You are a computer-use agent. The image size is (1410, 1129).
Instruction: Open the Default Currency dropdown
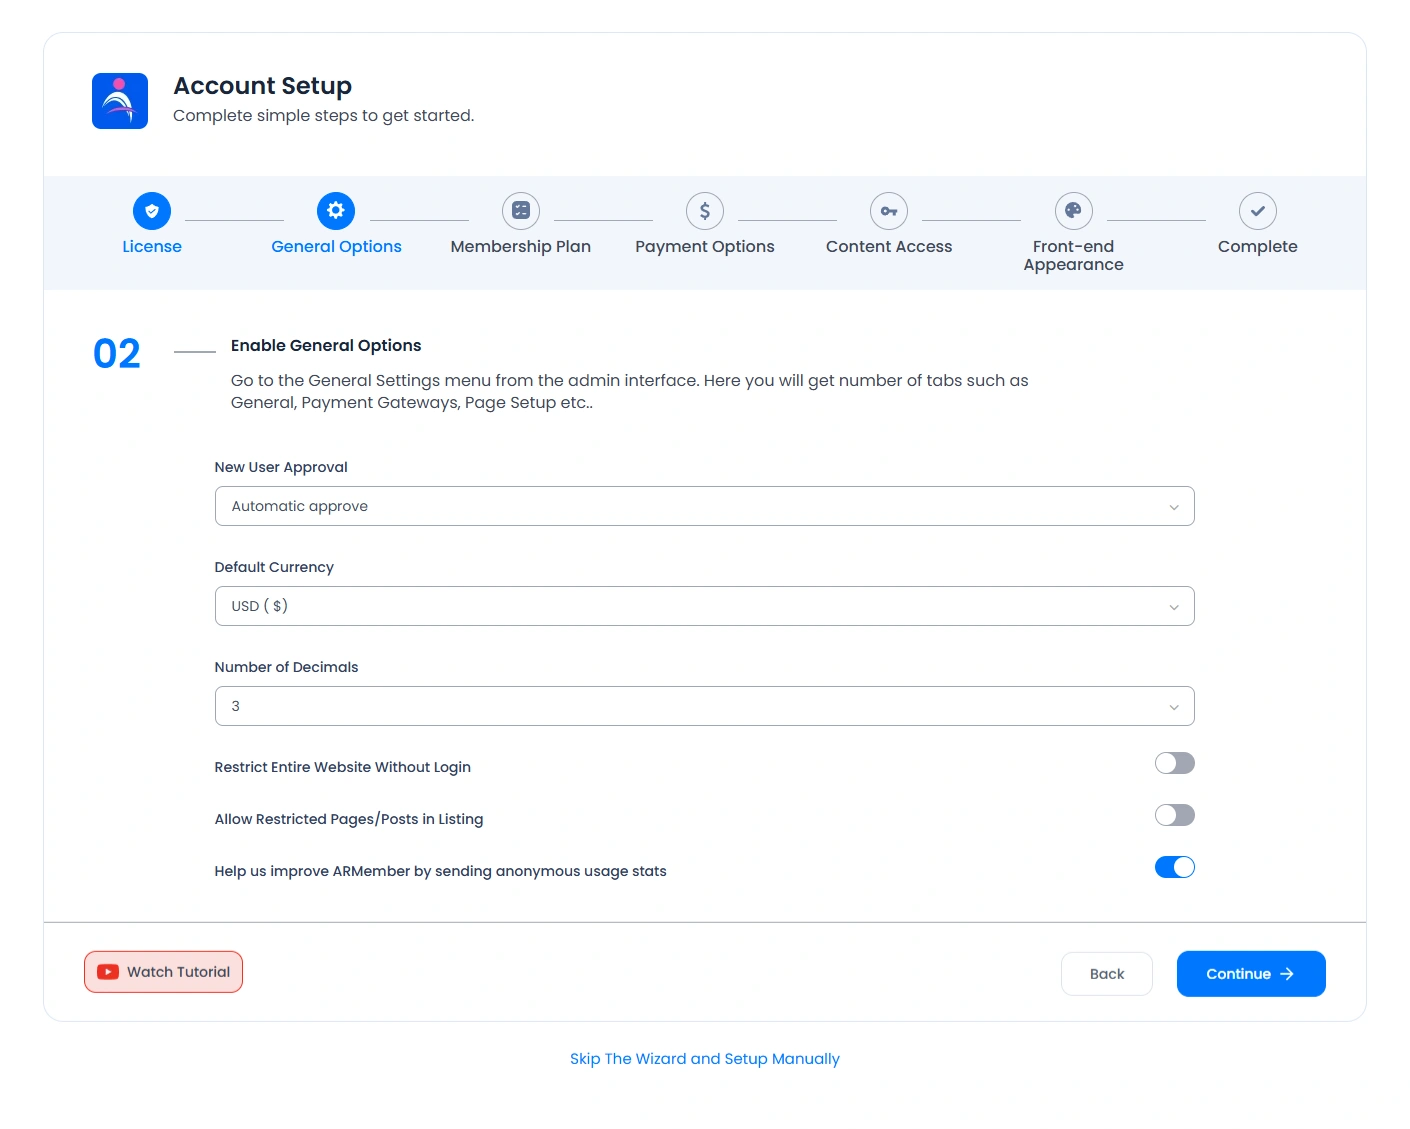tap(704, 606)
